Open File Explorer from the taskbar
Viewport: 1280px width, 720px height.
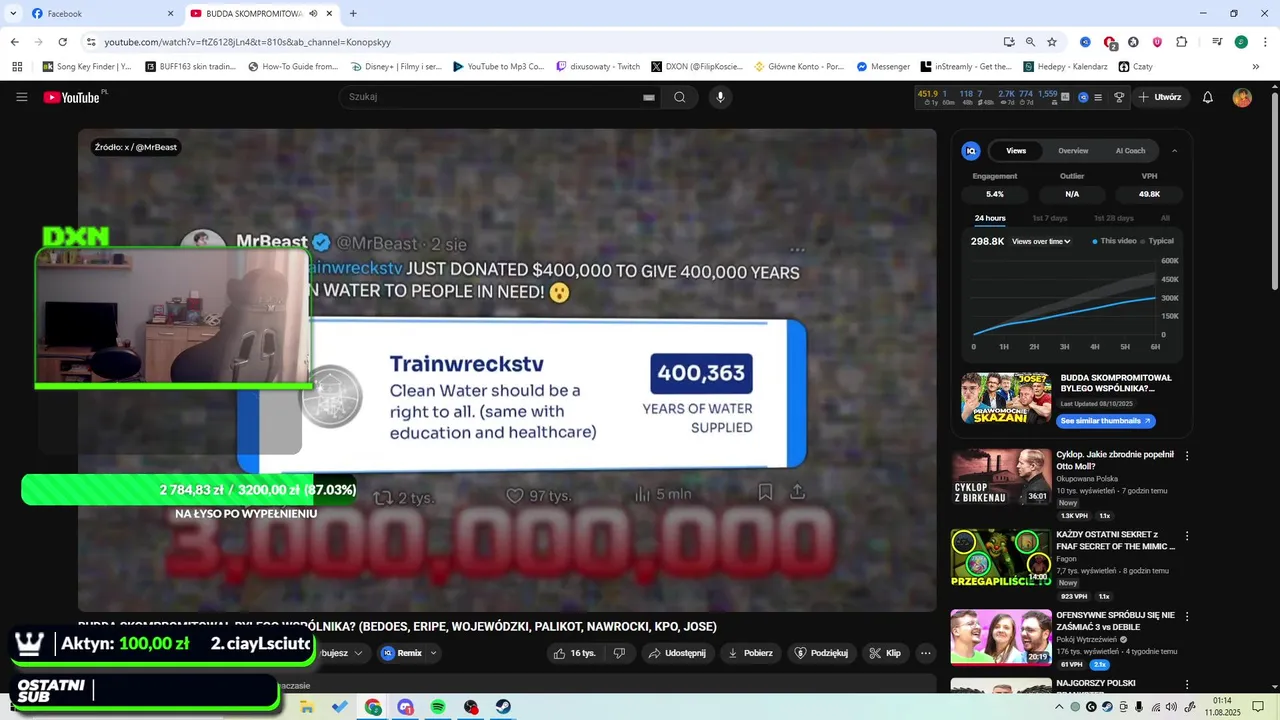(307, 707)
